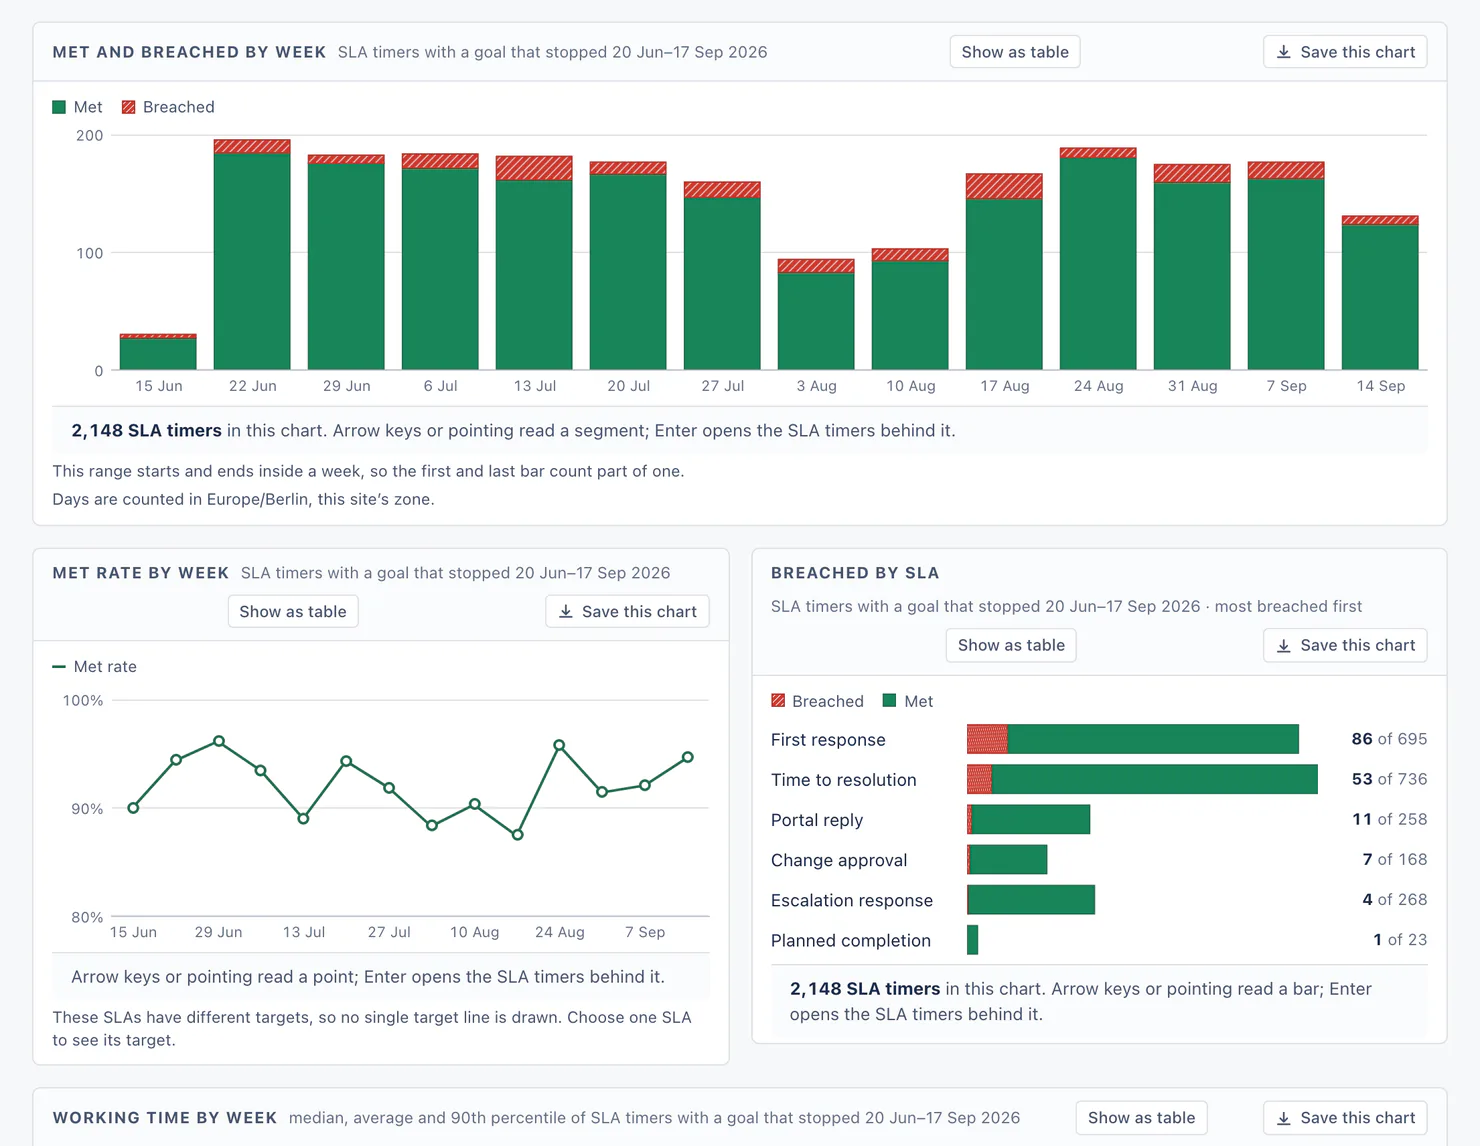The height and width of the screenshot is (1146, 1480).
Task: Click Met legend swatch in Breached by SLA
Action: click(889, 701)
